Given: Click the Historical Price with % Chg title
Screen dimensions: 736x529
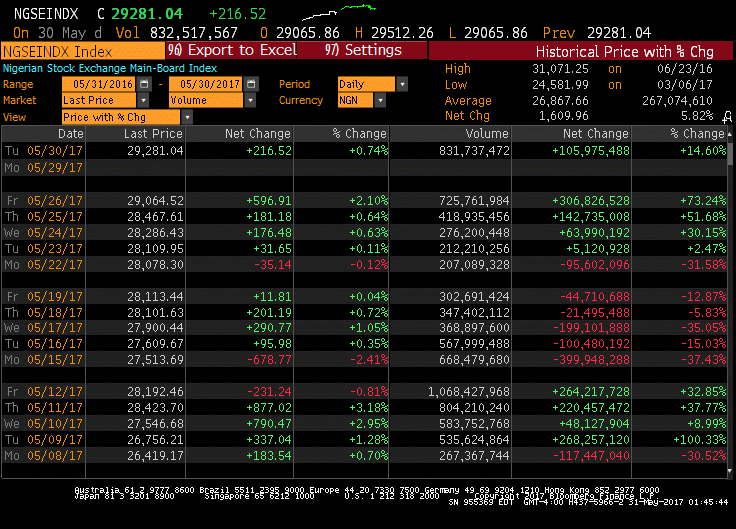Looking at the screenshot, I should coord(624,51).
